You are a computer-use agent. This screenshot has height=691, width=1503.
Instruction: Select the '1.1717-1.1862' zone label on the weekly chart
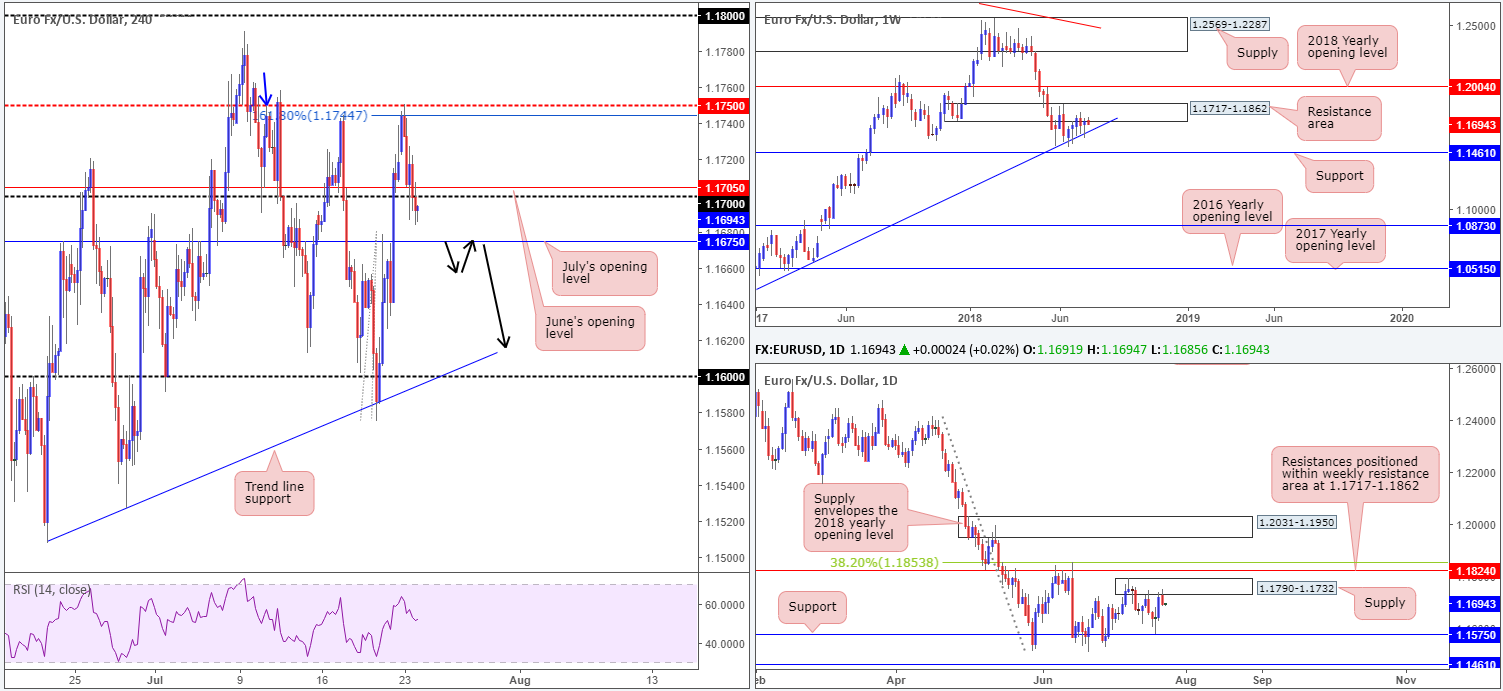pos(1229,107)
